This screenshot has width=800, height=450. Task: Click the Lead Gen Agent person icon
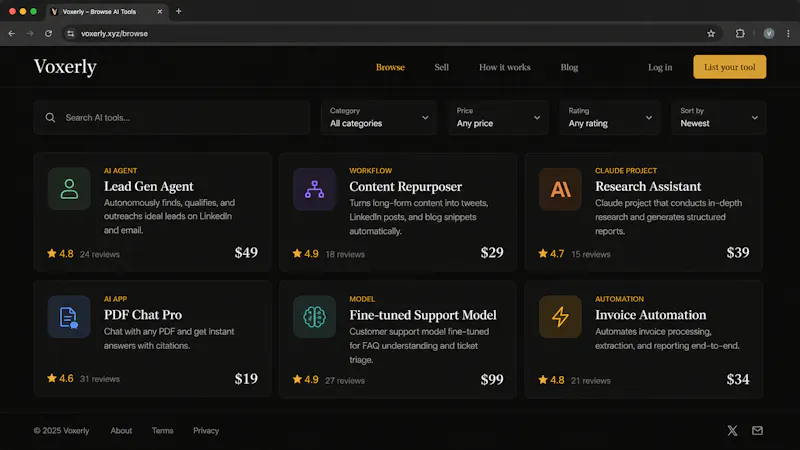pos(69,189)
